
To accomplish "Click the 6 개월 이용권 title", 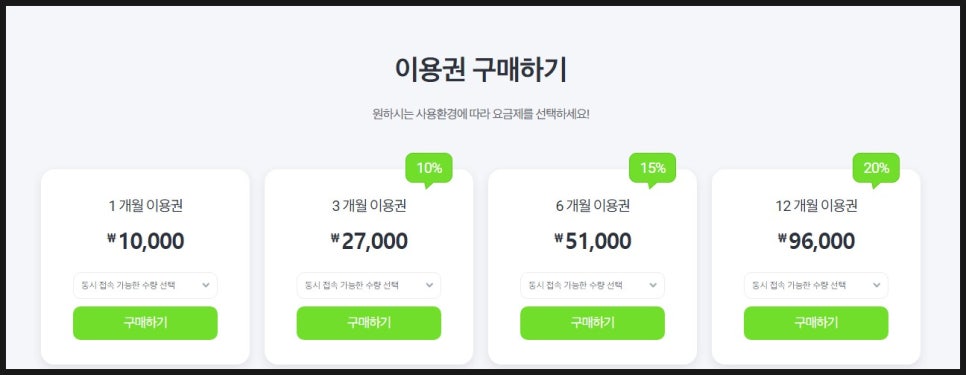I will click(x=593, y=206).
